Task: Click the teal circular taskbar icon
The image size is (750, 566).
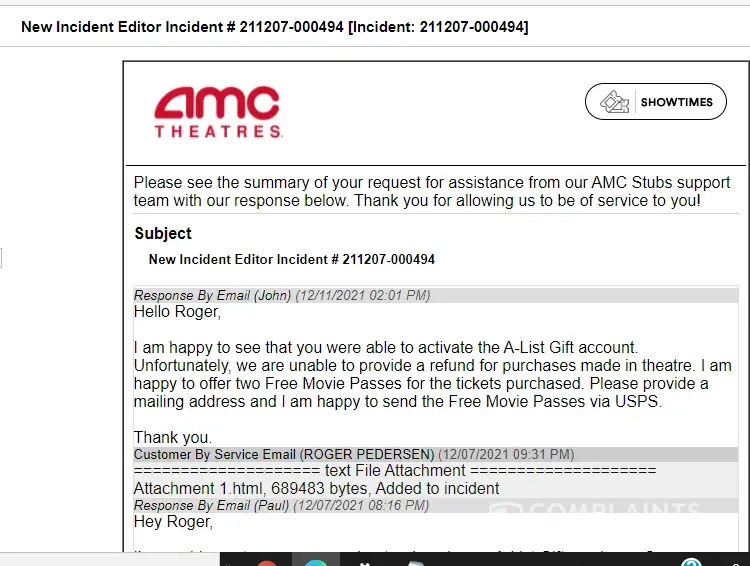Action: coord(315,561)
